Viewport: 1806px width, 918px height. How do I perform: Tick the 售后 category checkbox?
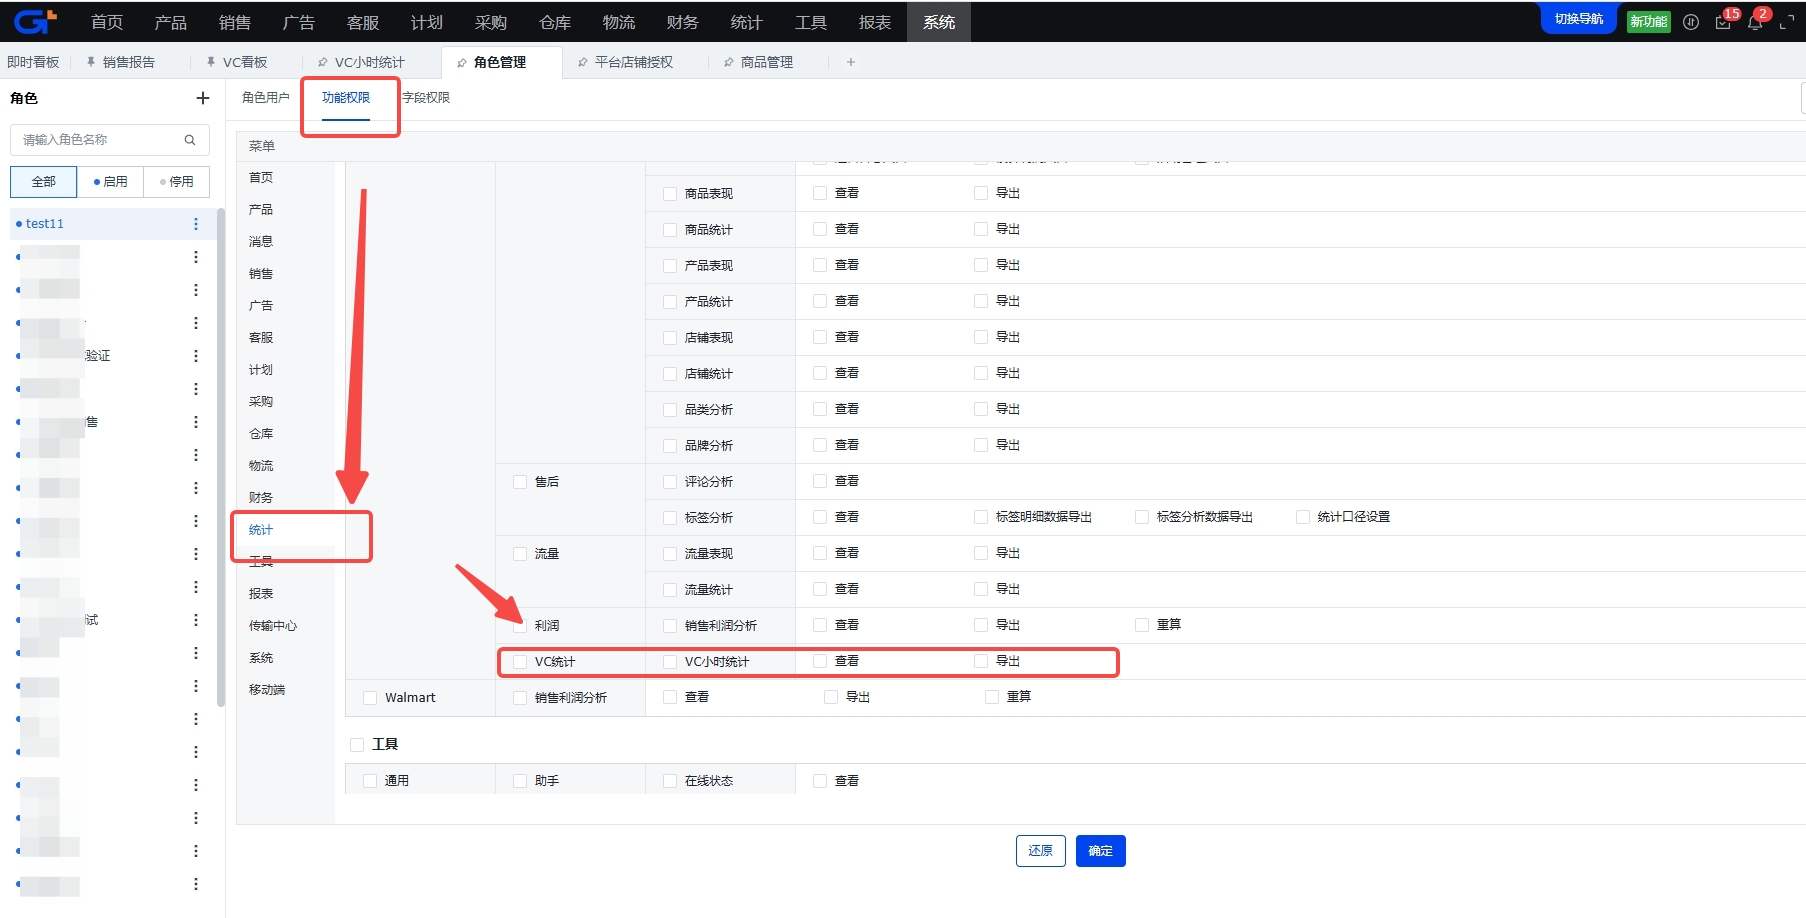click(x=520, y=482)
